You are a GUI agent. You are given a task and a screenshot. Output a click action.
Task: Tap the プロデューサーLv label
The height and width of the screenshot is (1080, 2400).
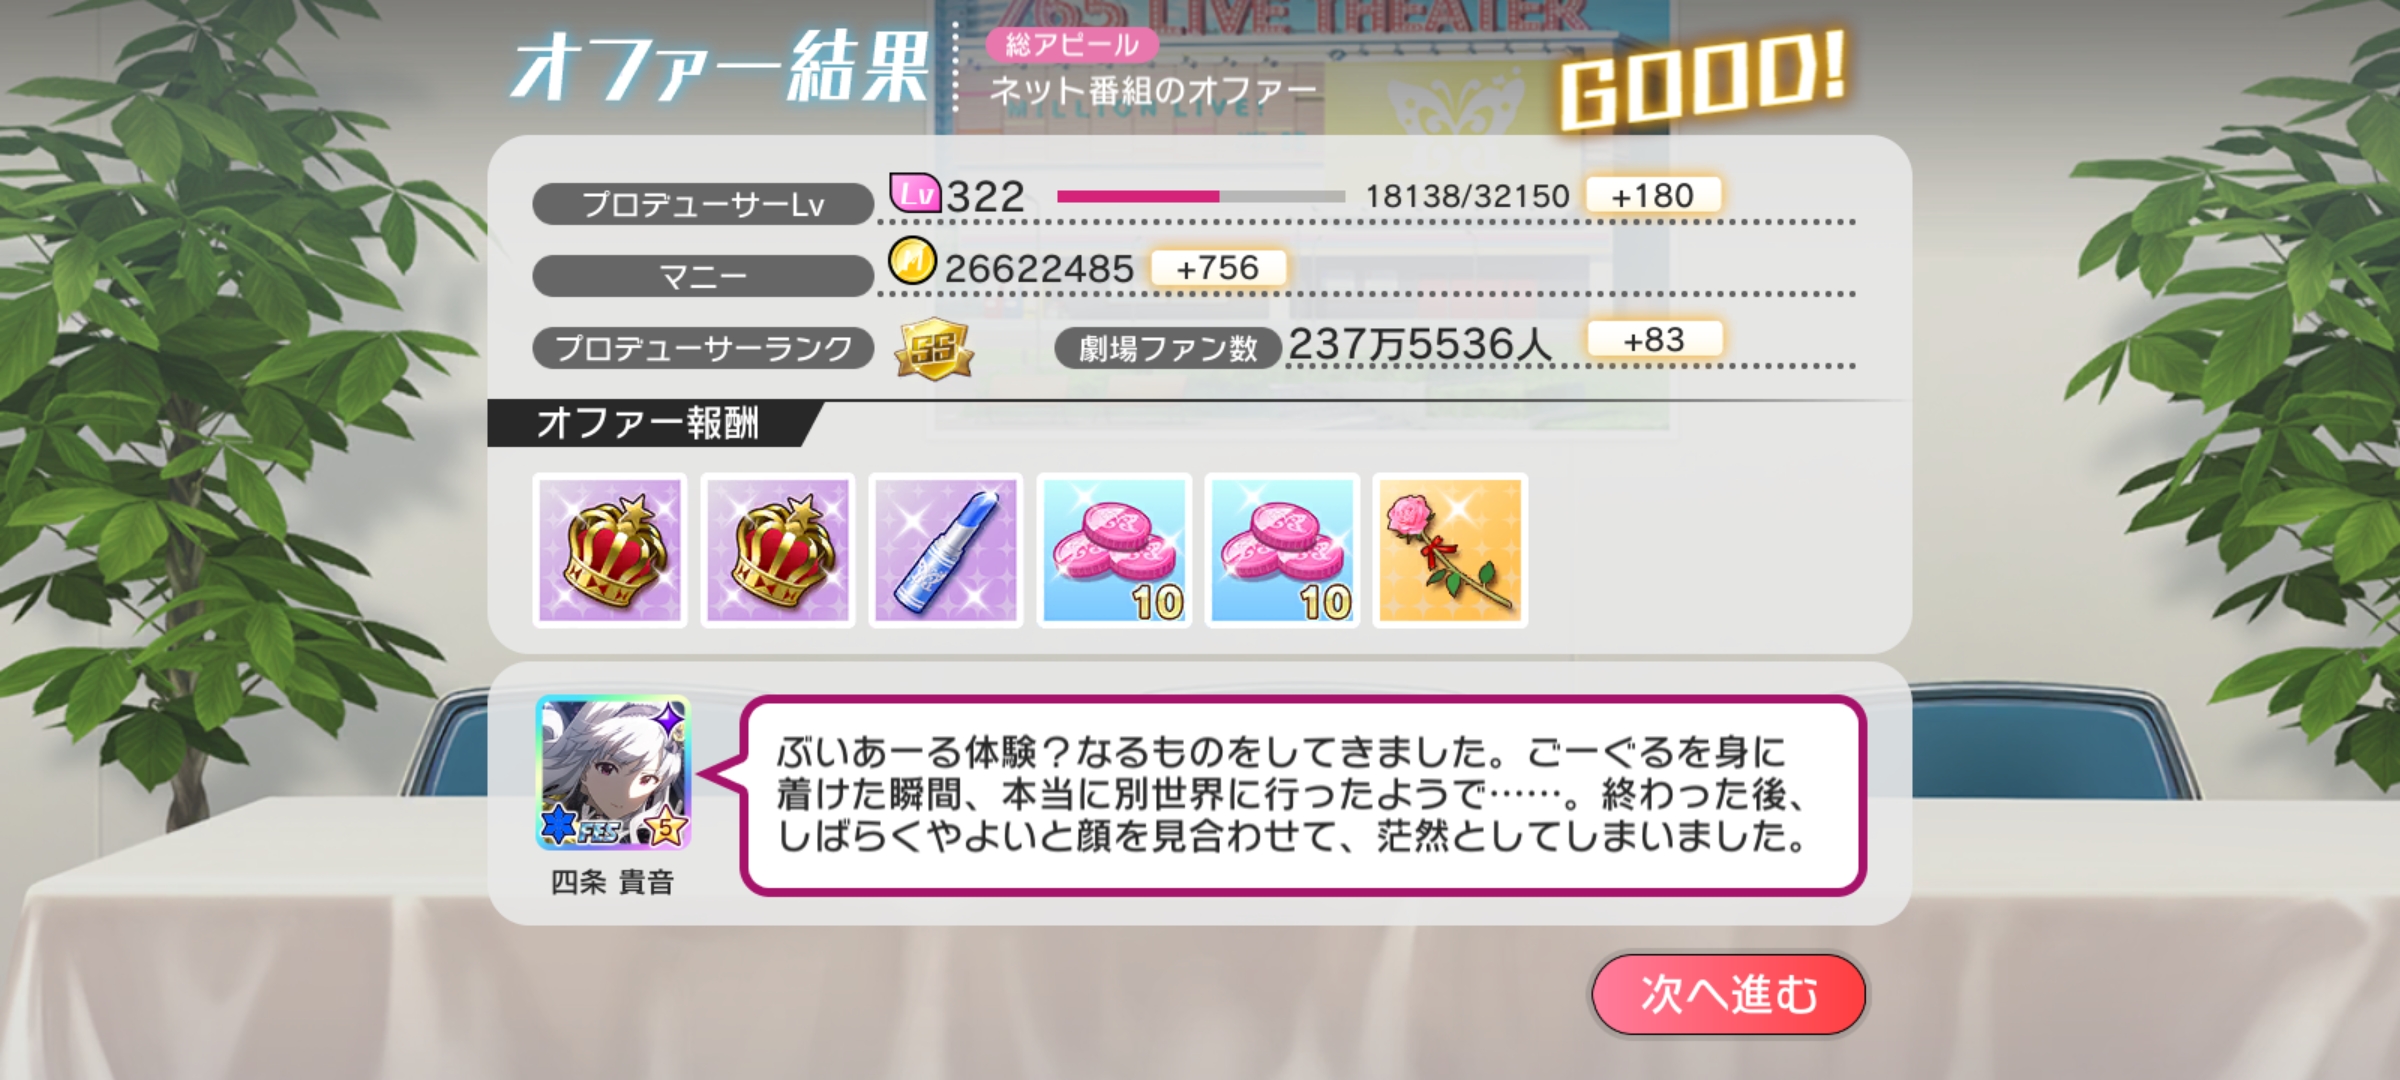tap(703, 204)
